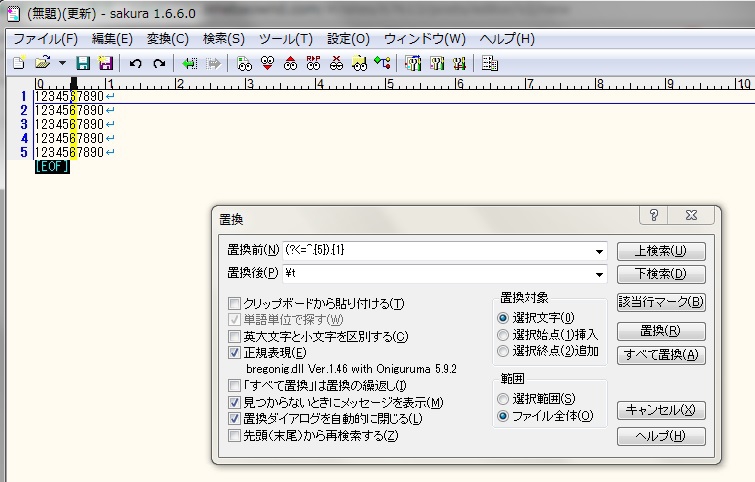Image resolution: width=755 pixels, height=482 pixels.
Task: Create a new file with toolbar icon
Action: [19, 63]
